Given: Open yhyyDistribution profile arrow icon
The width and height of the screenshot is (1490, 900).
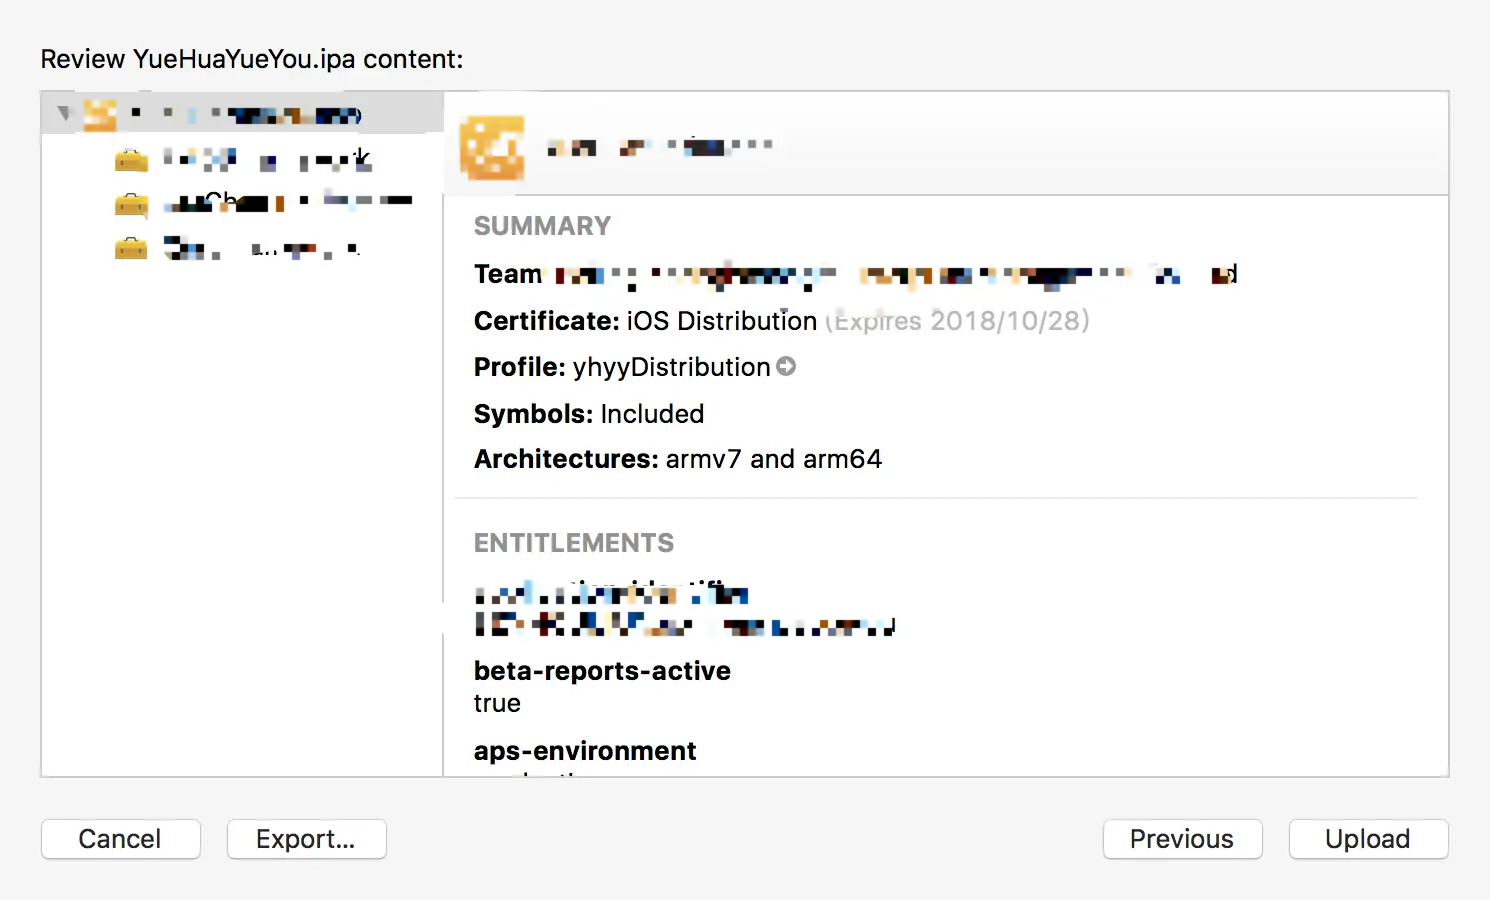Looking at the screenshot, I should click(x=786, y=367).
